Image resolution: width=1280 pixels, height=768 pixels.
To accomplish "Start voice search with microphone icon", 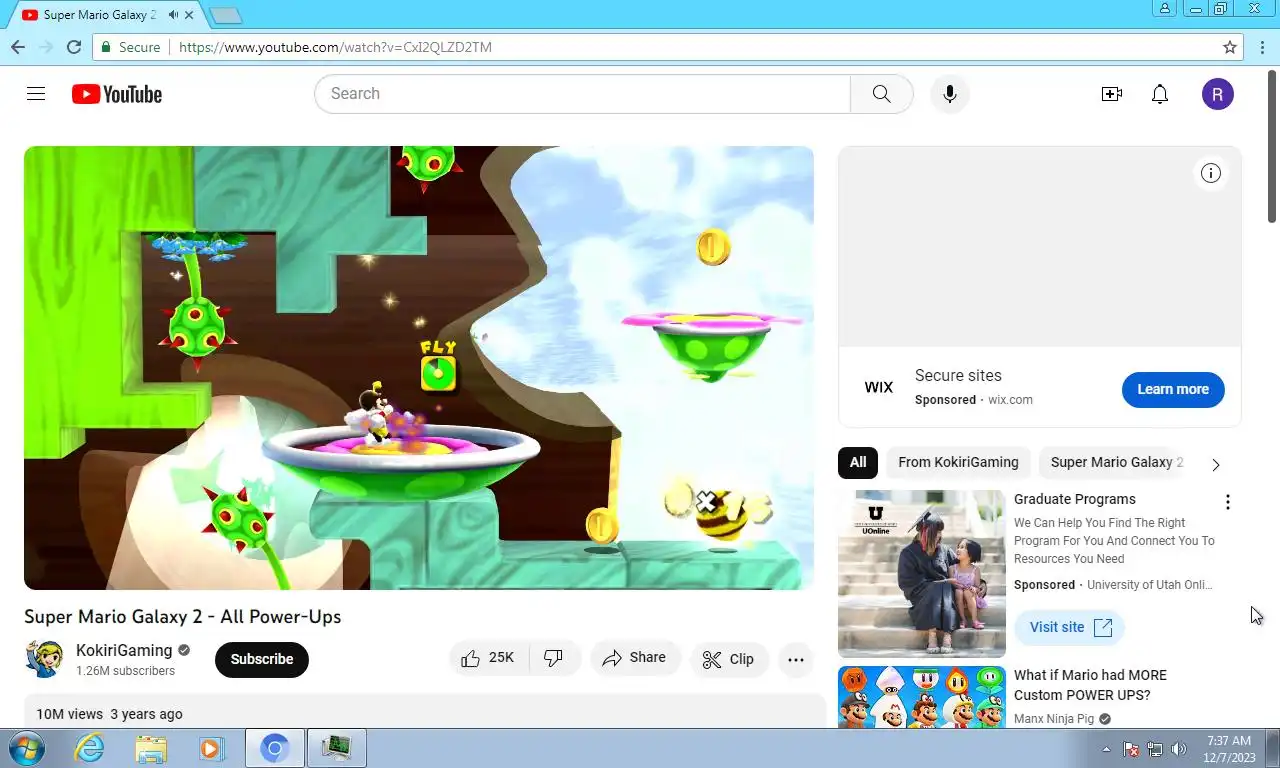I will (x=950, y=94).
